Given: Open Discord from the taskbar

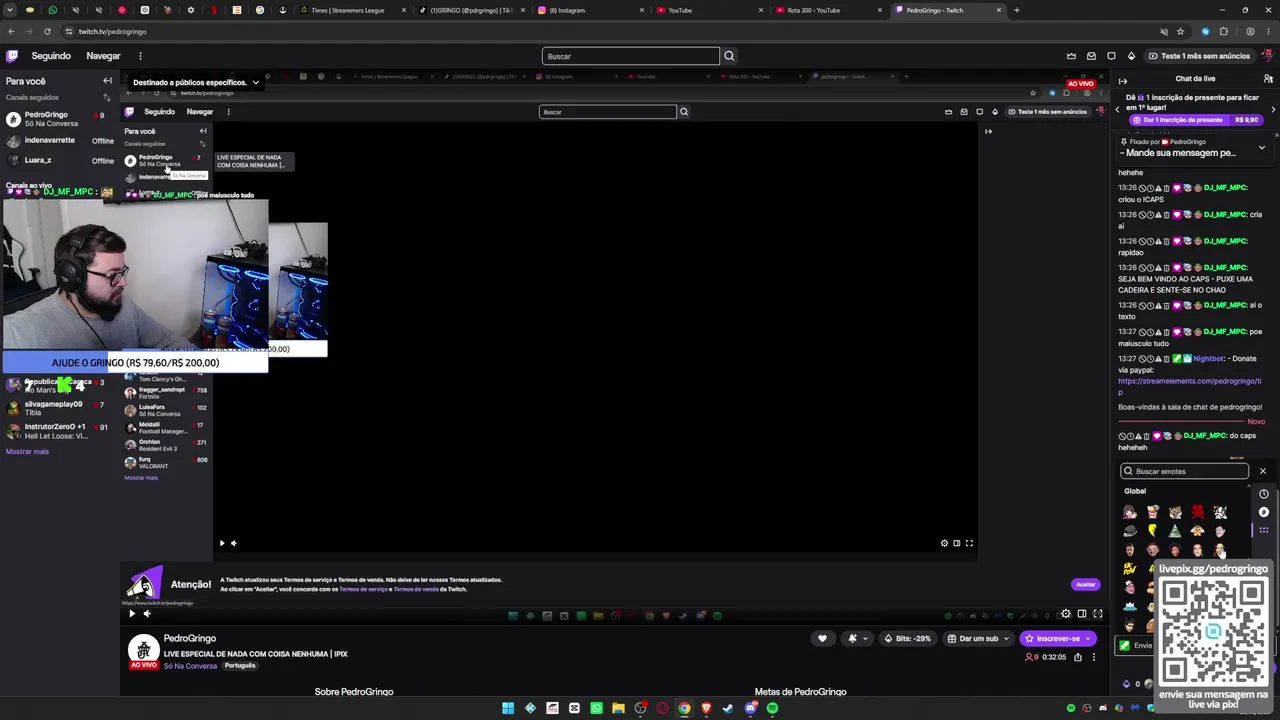Looking at the screenshot, I should [750, 708].
